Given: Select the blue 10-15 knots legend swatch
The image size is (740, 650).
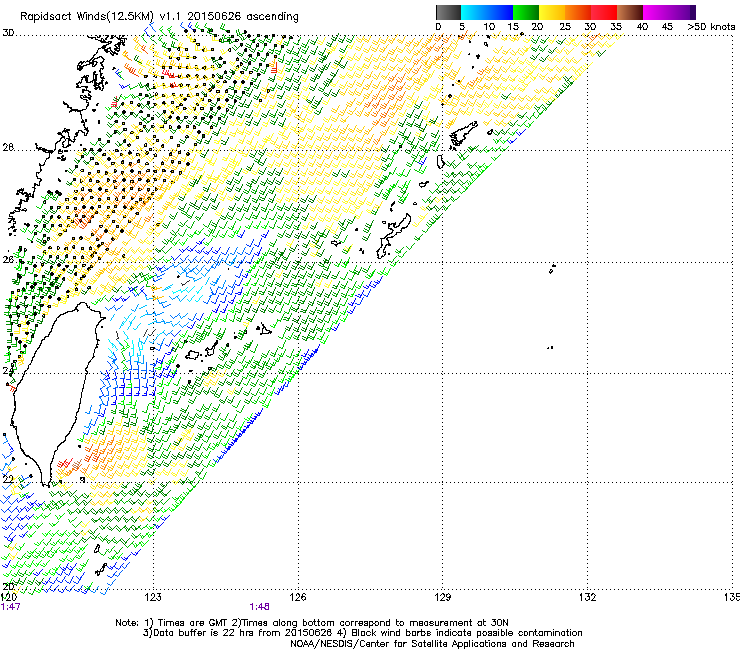Looking at the screenshot, I should 500,12.
